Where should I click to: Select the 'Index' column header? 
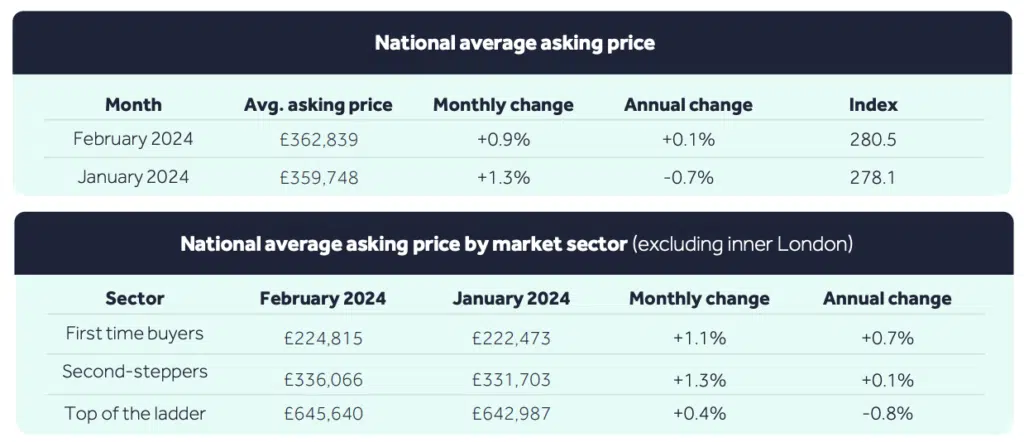pos(873,105)
